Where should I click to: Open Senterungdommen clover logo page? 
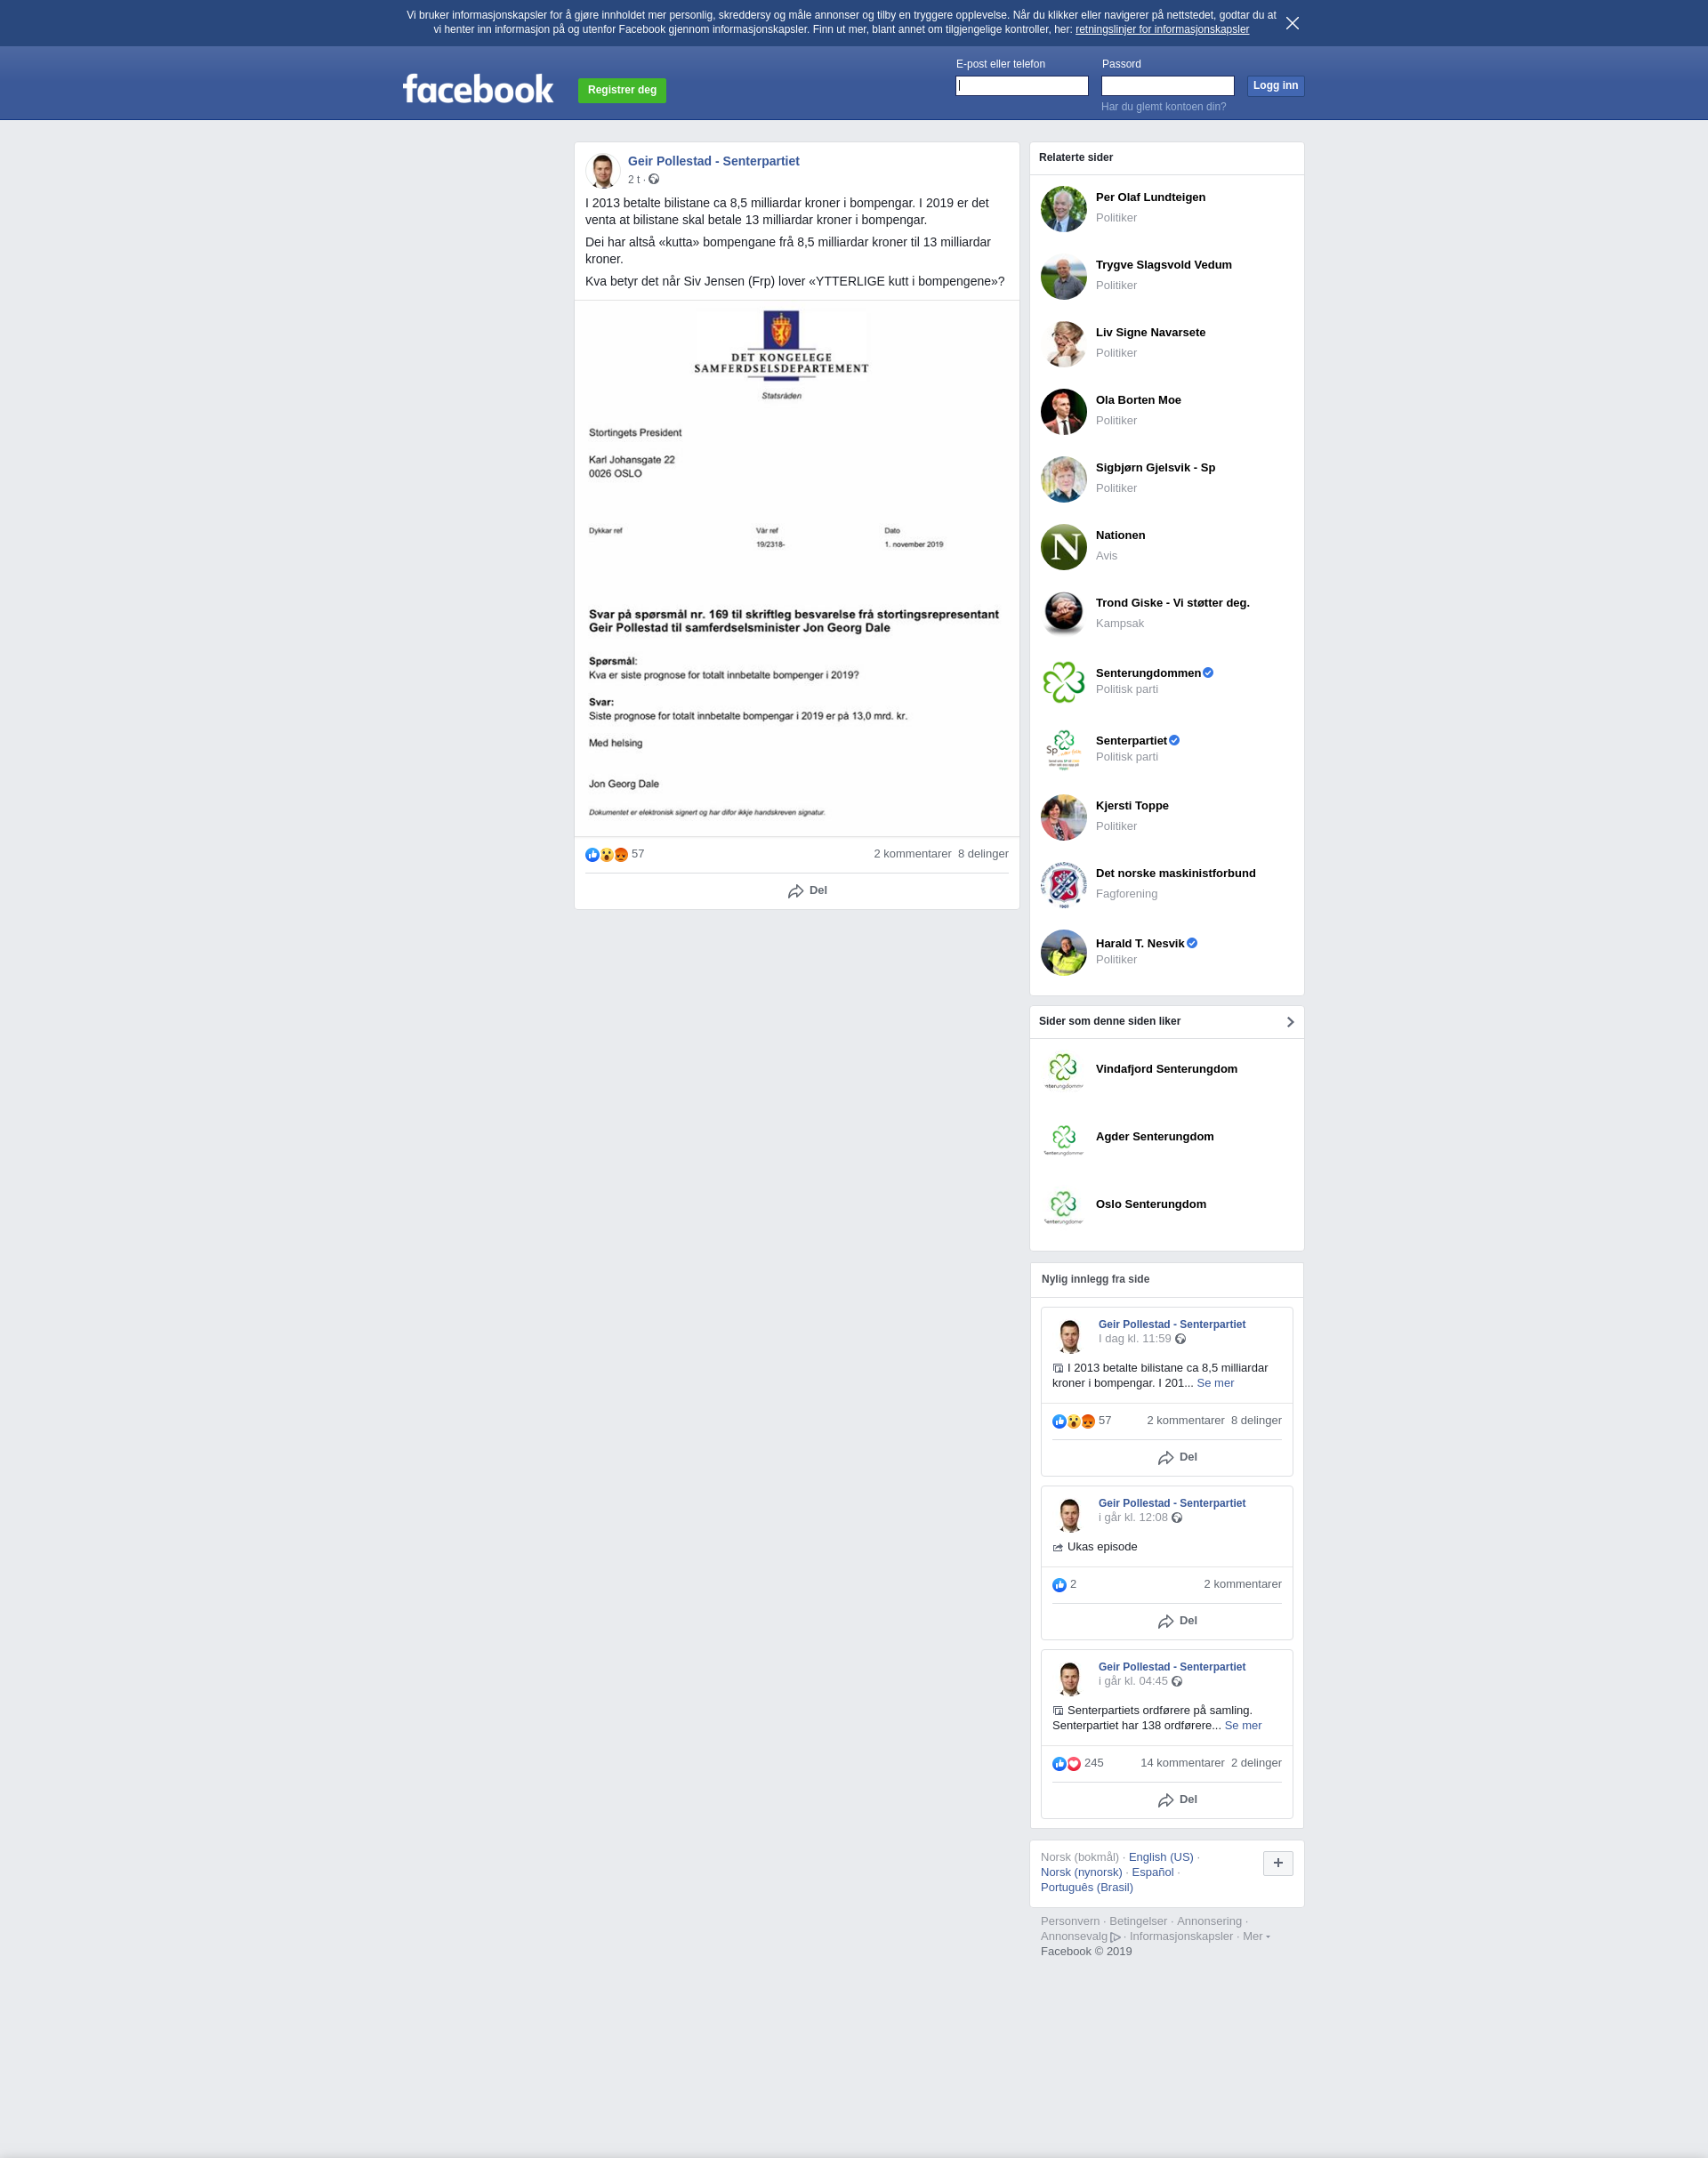pyautogui.click(x=1063, y=682)
